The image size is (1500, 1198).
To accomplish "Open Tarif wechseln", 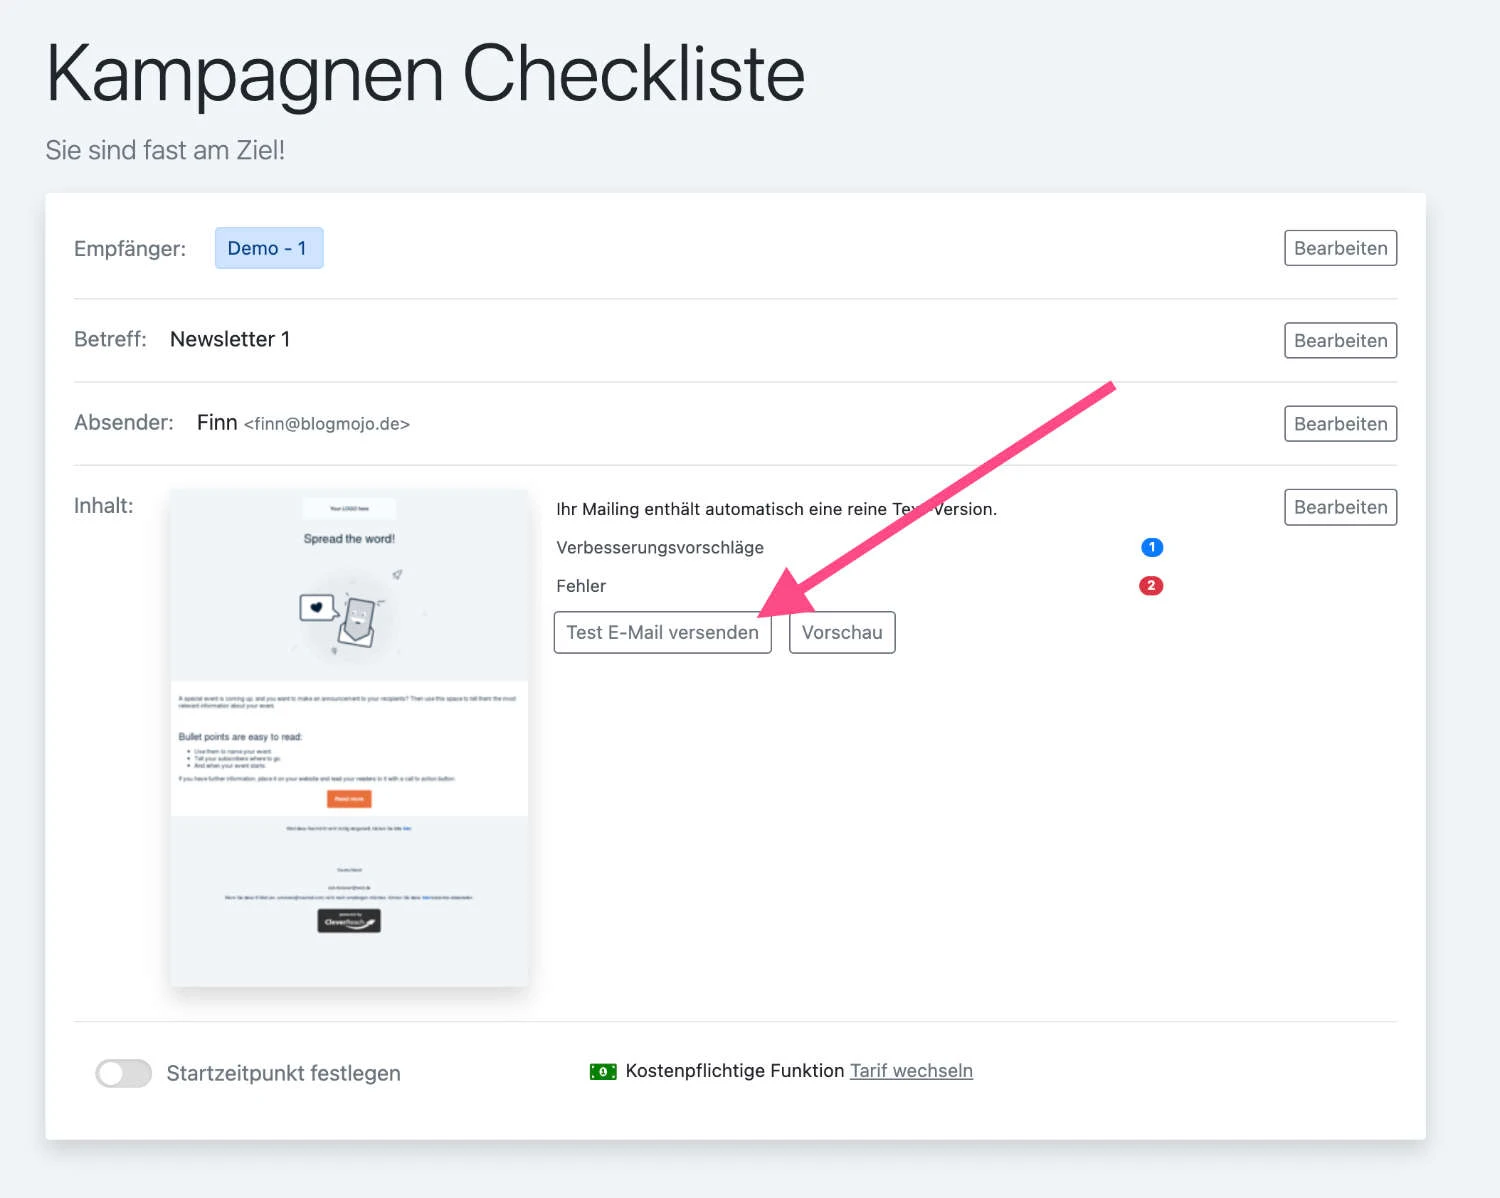I will point(911,1070).
